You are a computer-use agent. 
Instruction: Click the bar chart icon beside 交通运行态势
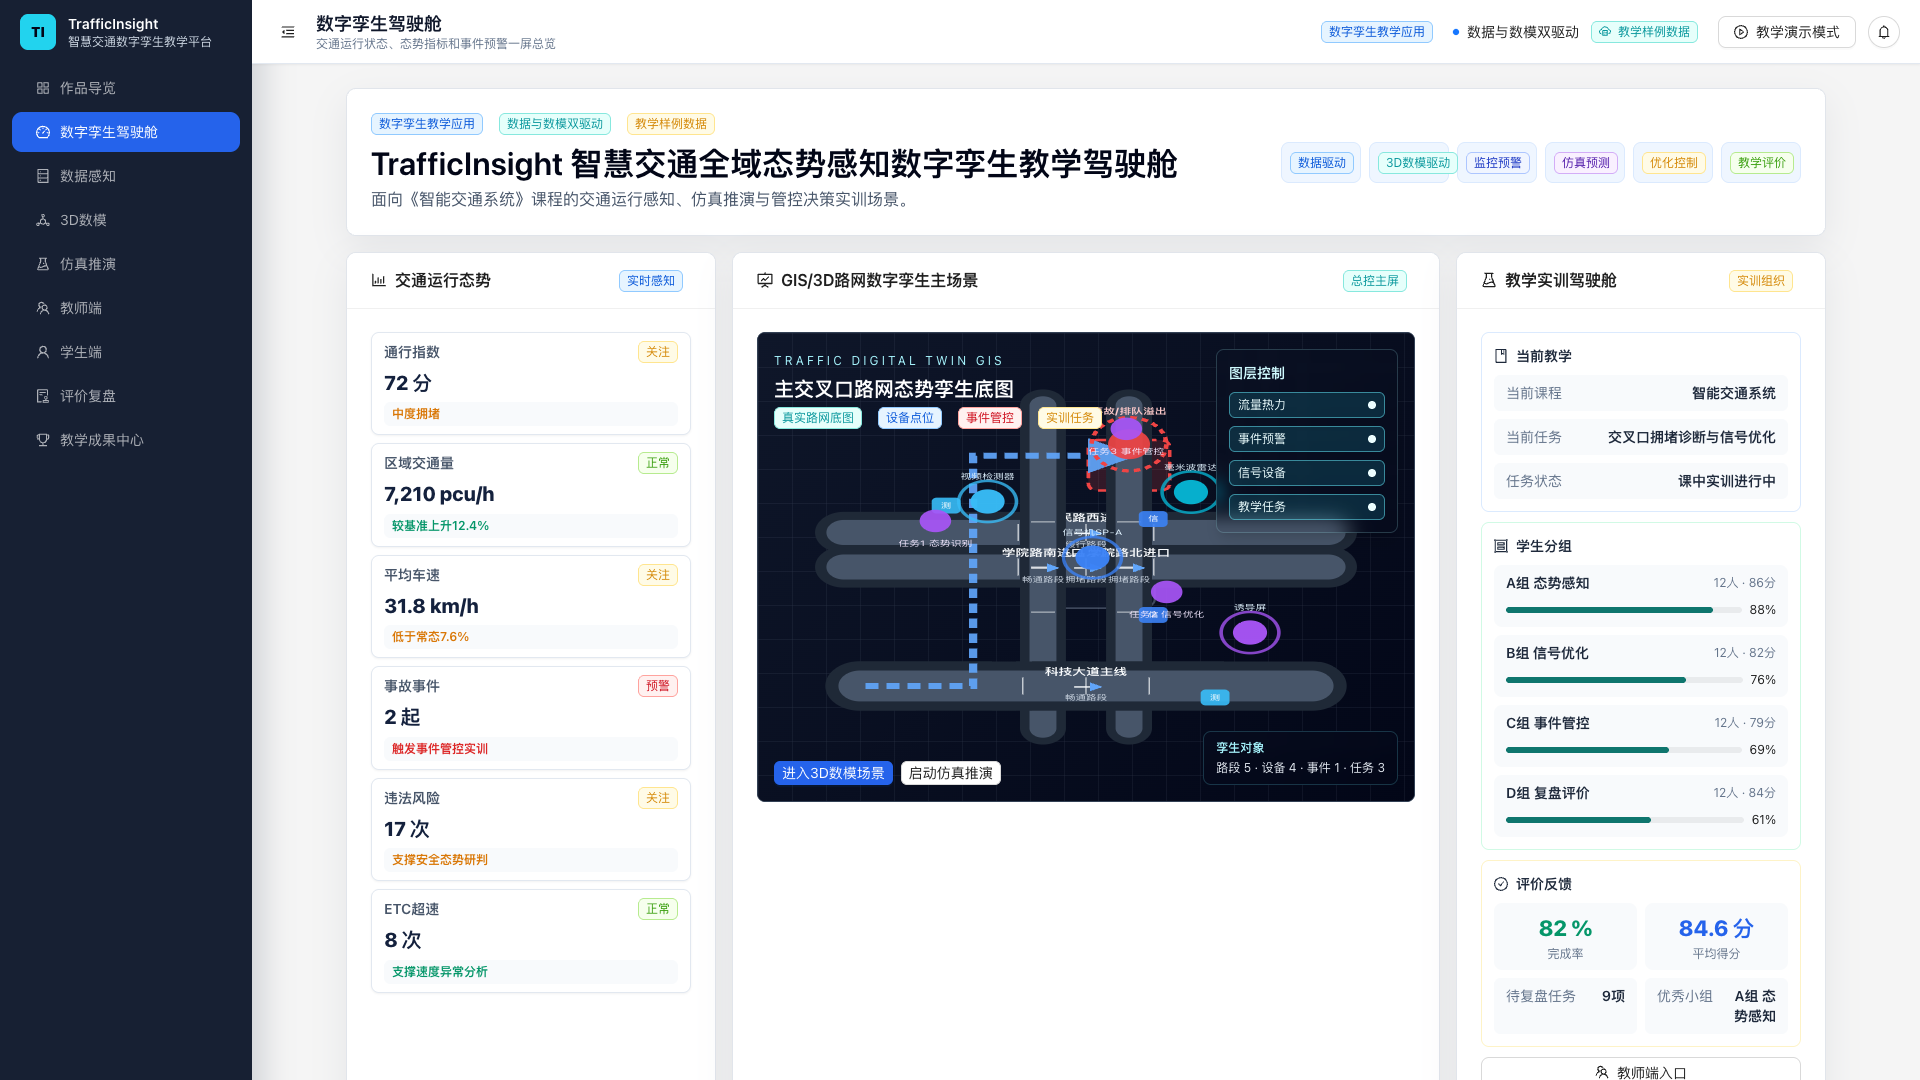[379, 280]
